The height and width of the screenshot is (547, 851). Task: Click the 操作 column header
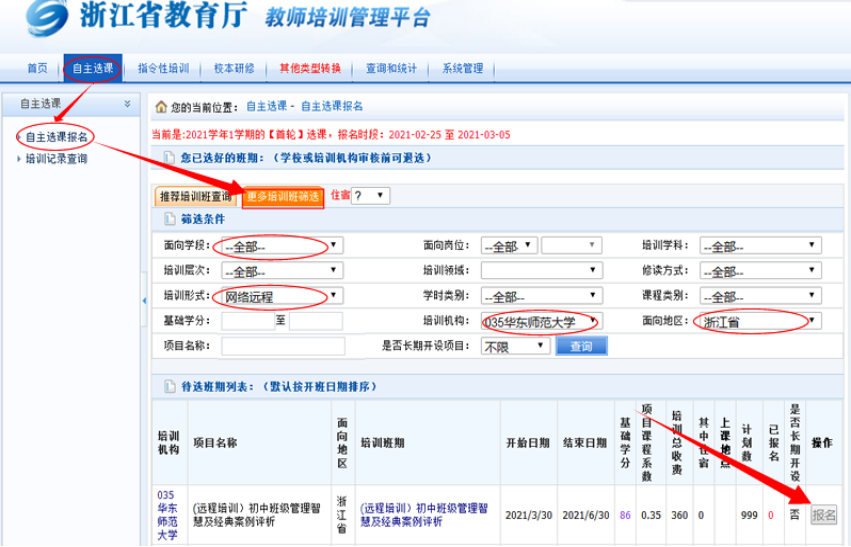click(822, 443)
